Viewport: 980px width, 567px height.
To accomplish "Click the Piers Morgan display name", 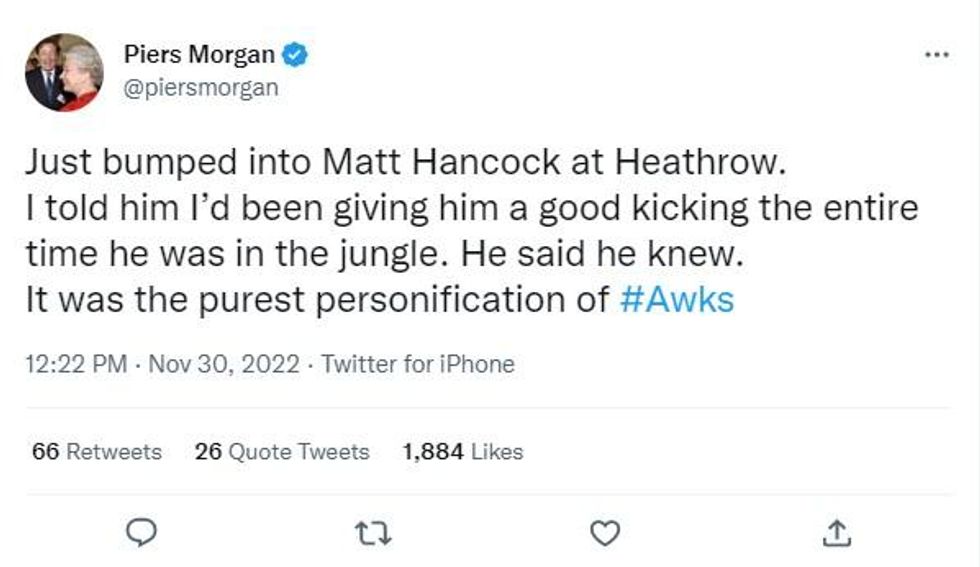I will (x=200, y=54).
